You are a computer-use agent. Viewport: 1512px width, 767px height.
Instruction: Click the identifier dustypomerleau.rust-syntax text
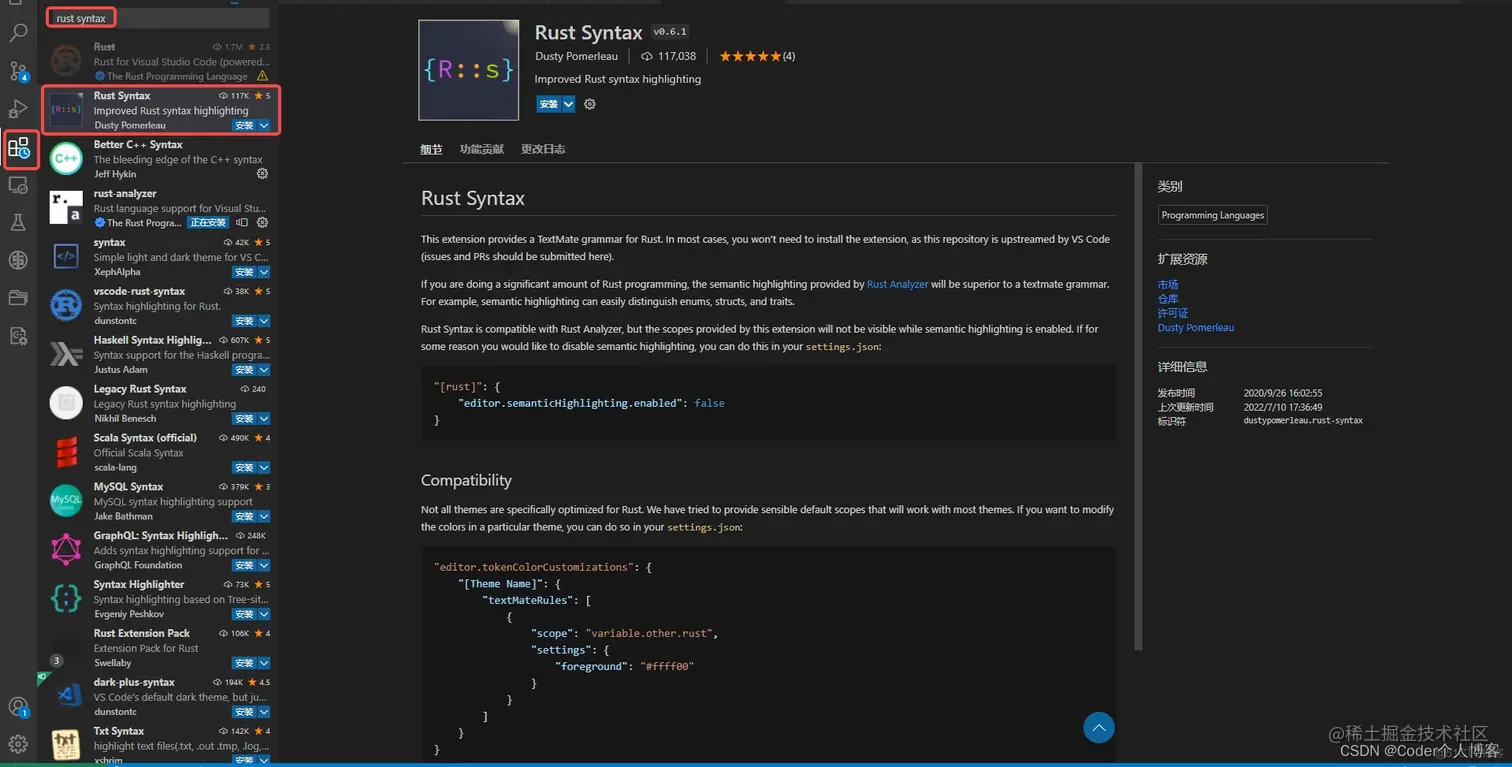point(1303,421)
